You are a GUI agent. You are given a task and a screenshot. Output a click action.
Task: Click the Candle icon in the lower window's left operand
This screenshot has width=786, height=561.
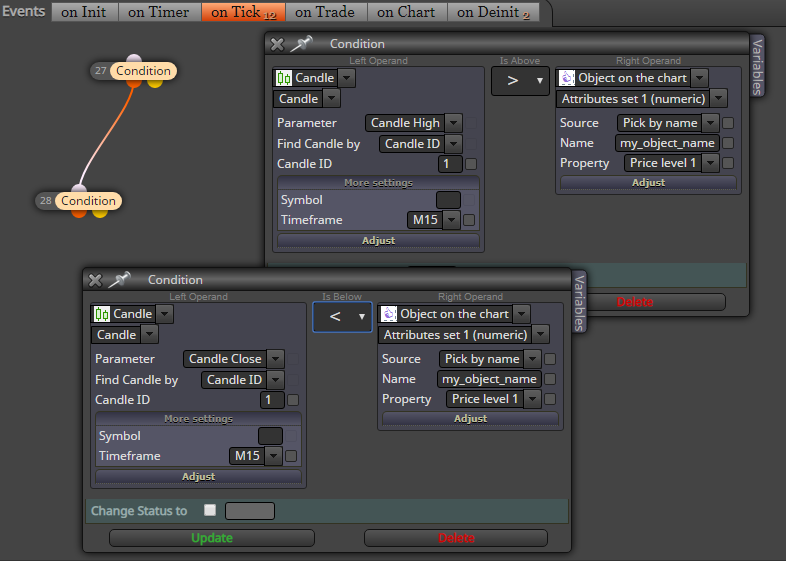(x=102, y=314)
